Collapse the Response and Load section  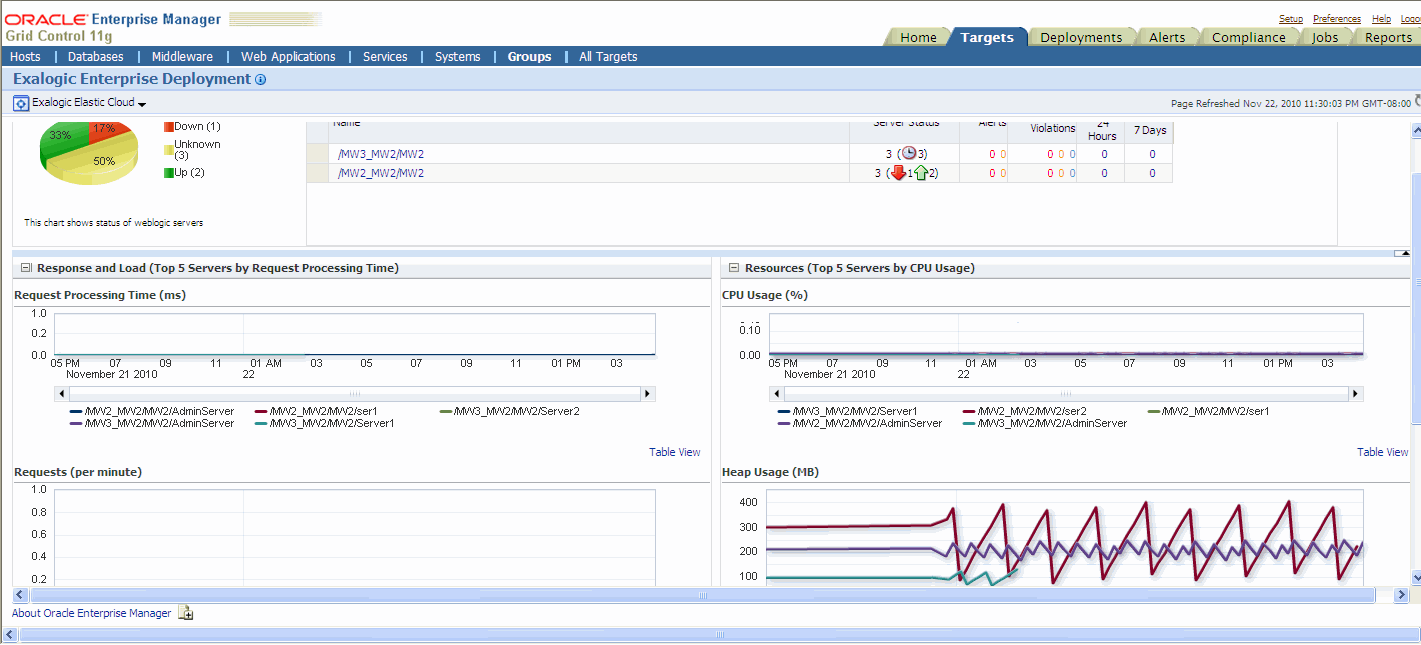26,268
